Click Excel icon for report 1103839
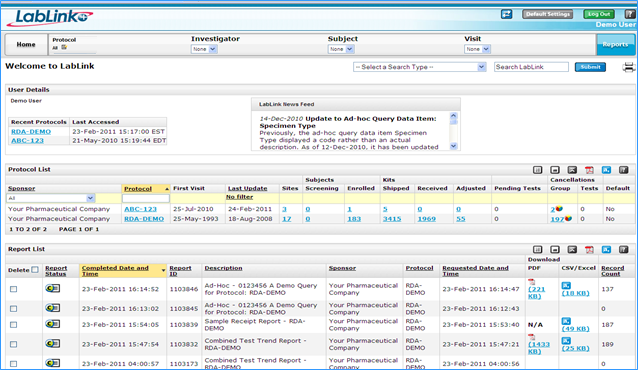Screen dimensions: 638x370 [x=566, y=321]
